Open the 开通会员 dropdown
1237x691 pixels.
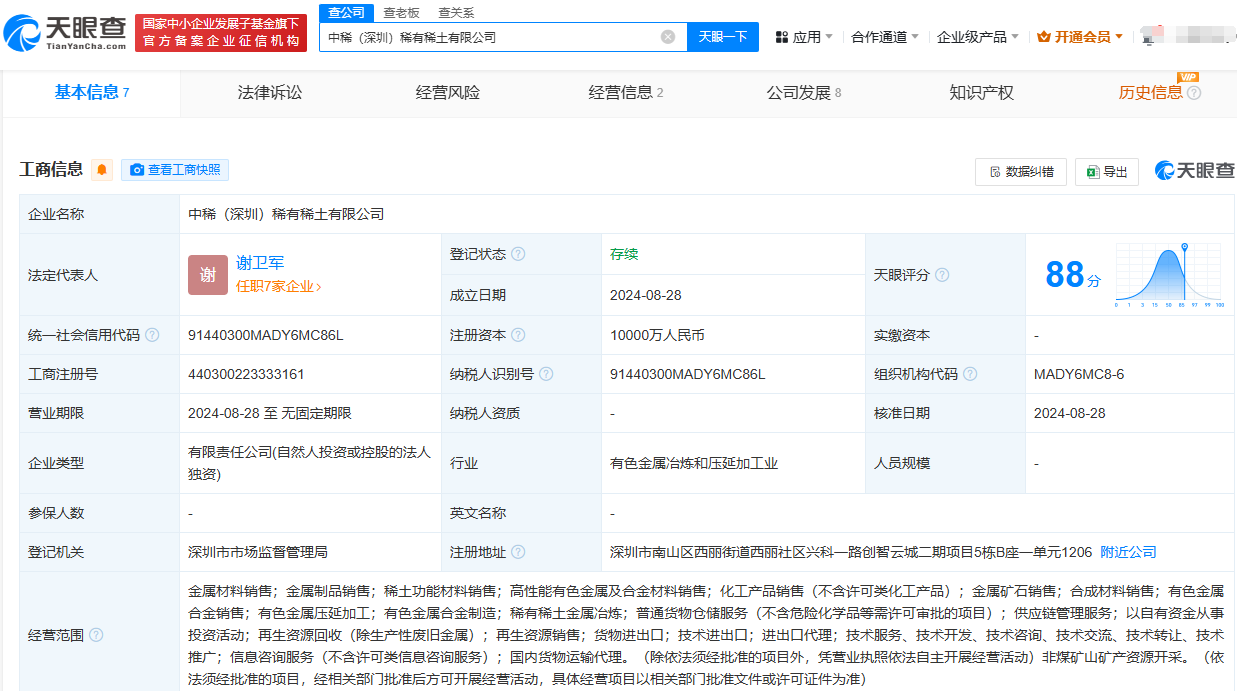(1080, 37)
